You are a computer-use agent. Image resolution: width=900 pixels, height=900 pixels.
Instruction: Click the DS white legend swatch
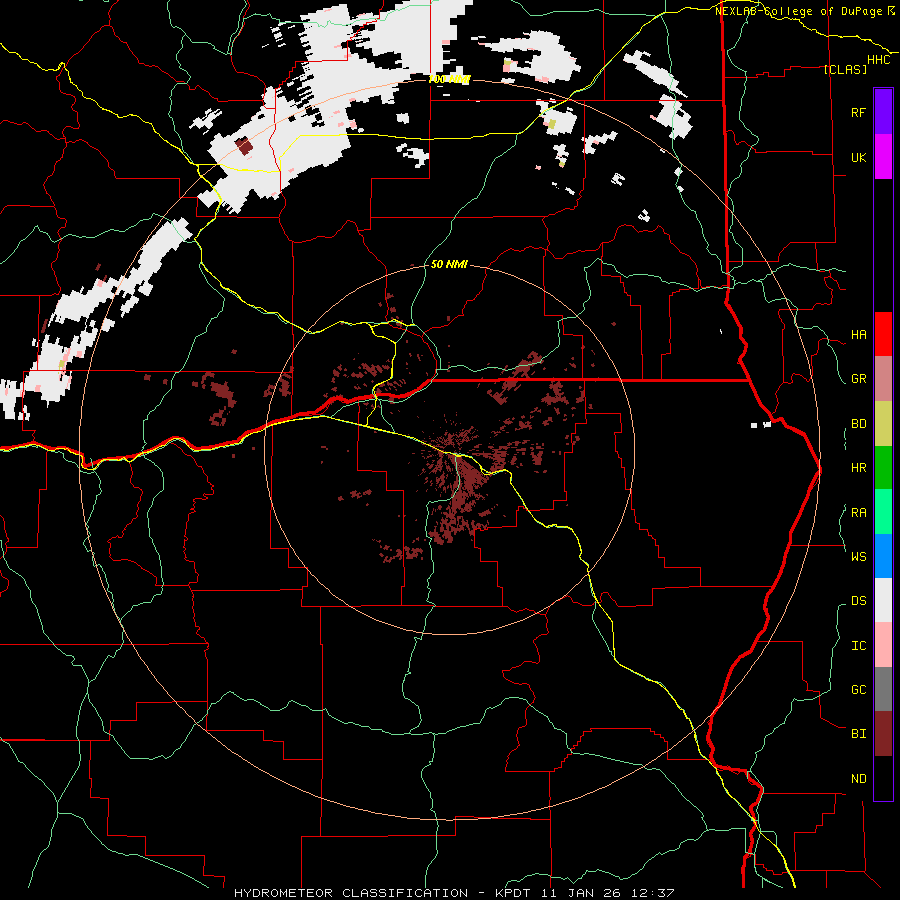pos(883,600)
